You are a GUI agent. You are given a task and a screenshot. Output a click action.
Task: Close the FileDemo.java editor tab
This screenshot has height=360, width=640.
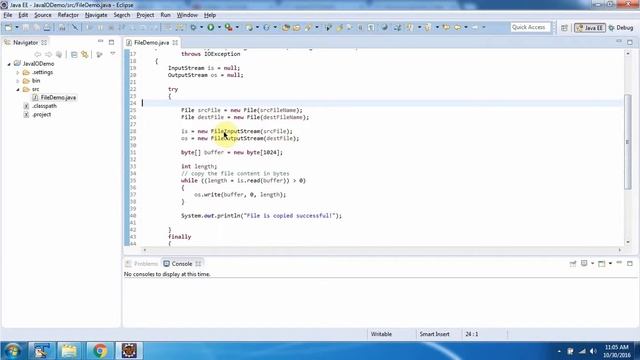[175, 42]
